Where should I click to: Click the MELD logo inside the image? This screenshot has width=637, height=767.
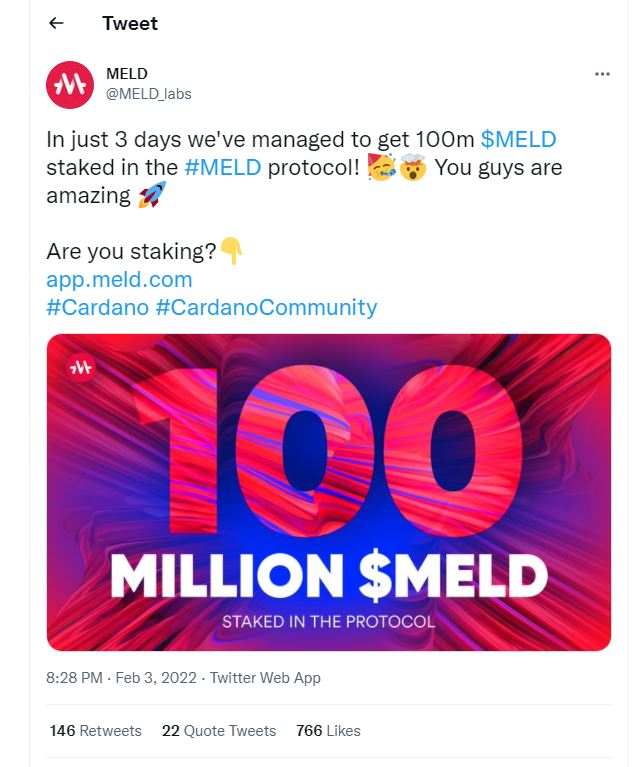(x=81, y=367)
